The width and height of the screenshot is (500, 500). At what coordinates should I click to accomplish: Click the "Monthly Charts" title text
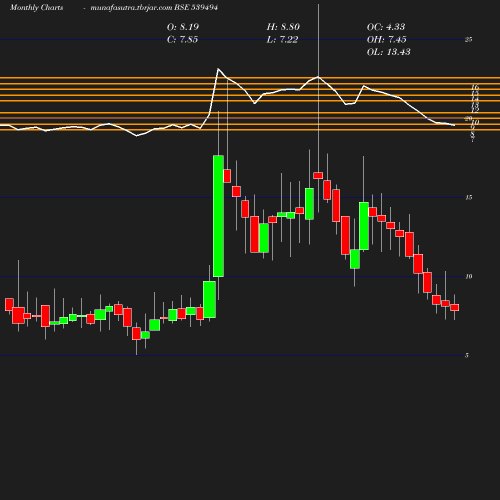(36, 8)
